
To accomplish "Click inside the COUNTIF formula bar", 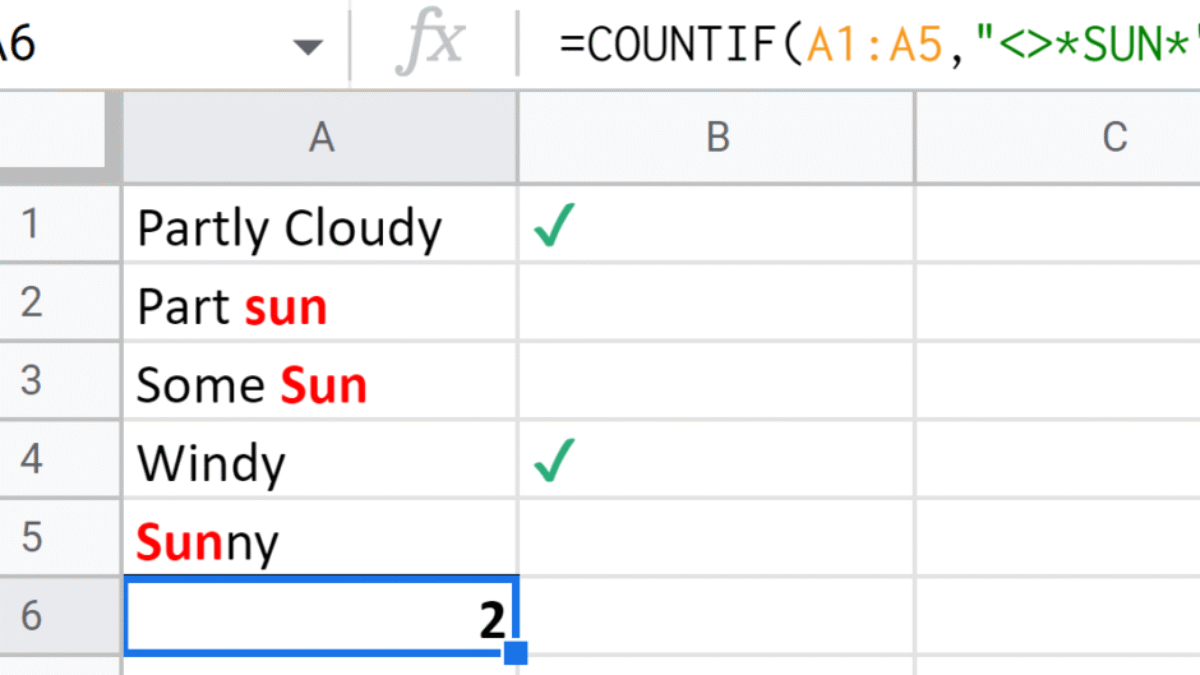I will point(870,45).
